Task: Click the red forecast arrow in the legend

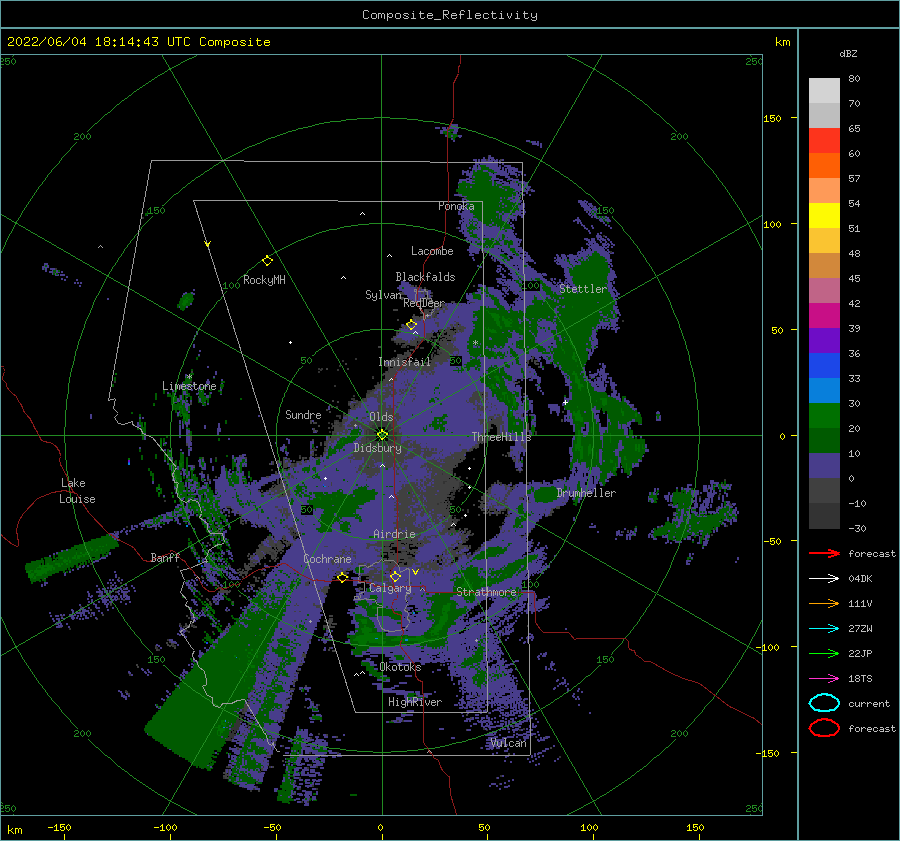Action: [x=824, y=553]
